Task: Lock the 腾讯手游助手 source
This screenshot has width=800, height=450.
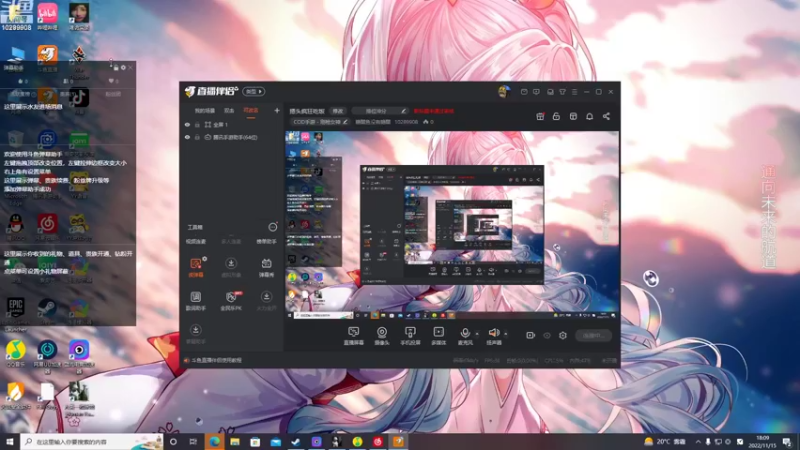Action: 197,137
